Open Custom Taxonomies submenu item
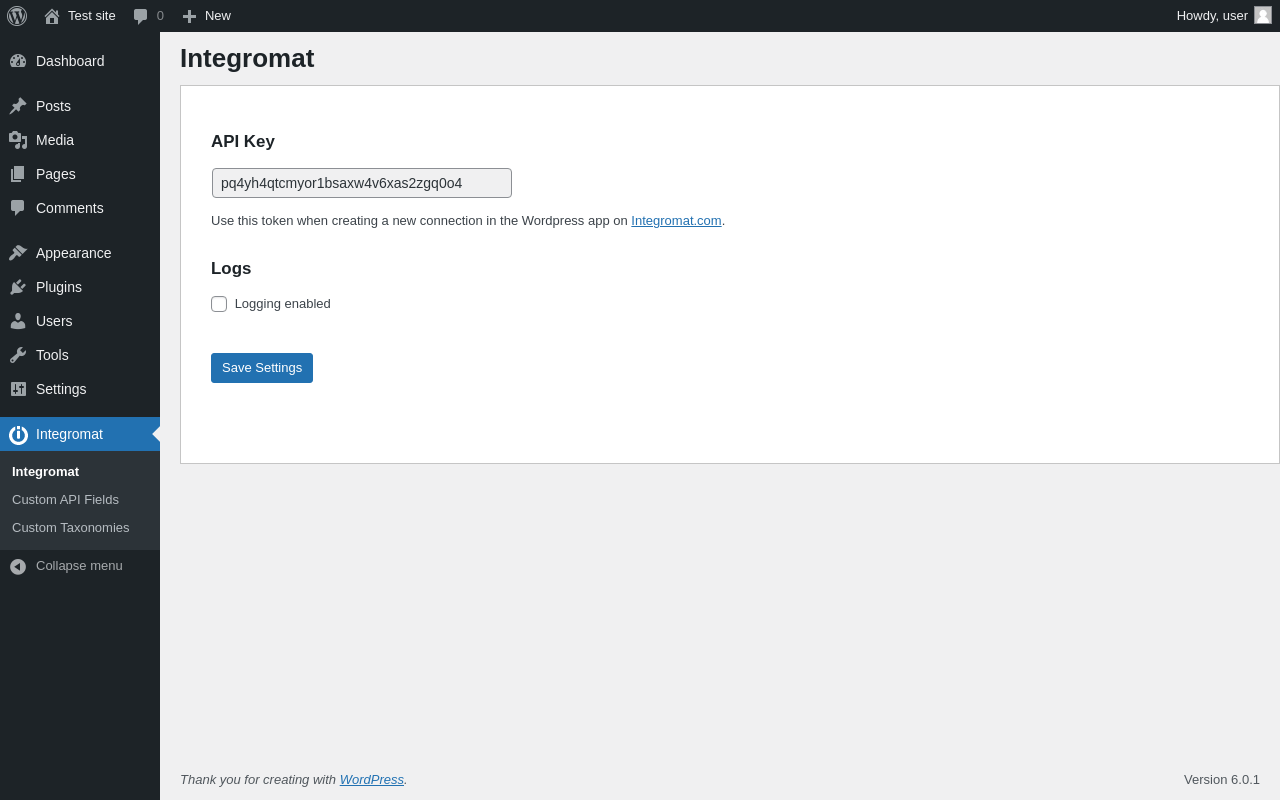The image size is (1280, 800). pyautogui.click(x=71, y=528)
